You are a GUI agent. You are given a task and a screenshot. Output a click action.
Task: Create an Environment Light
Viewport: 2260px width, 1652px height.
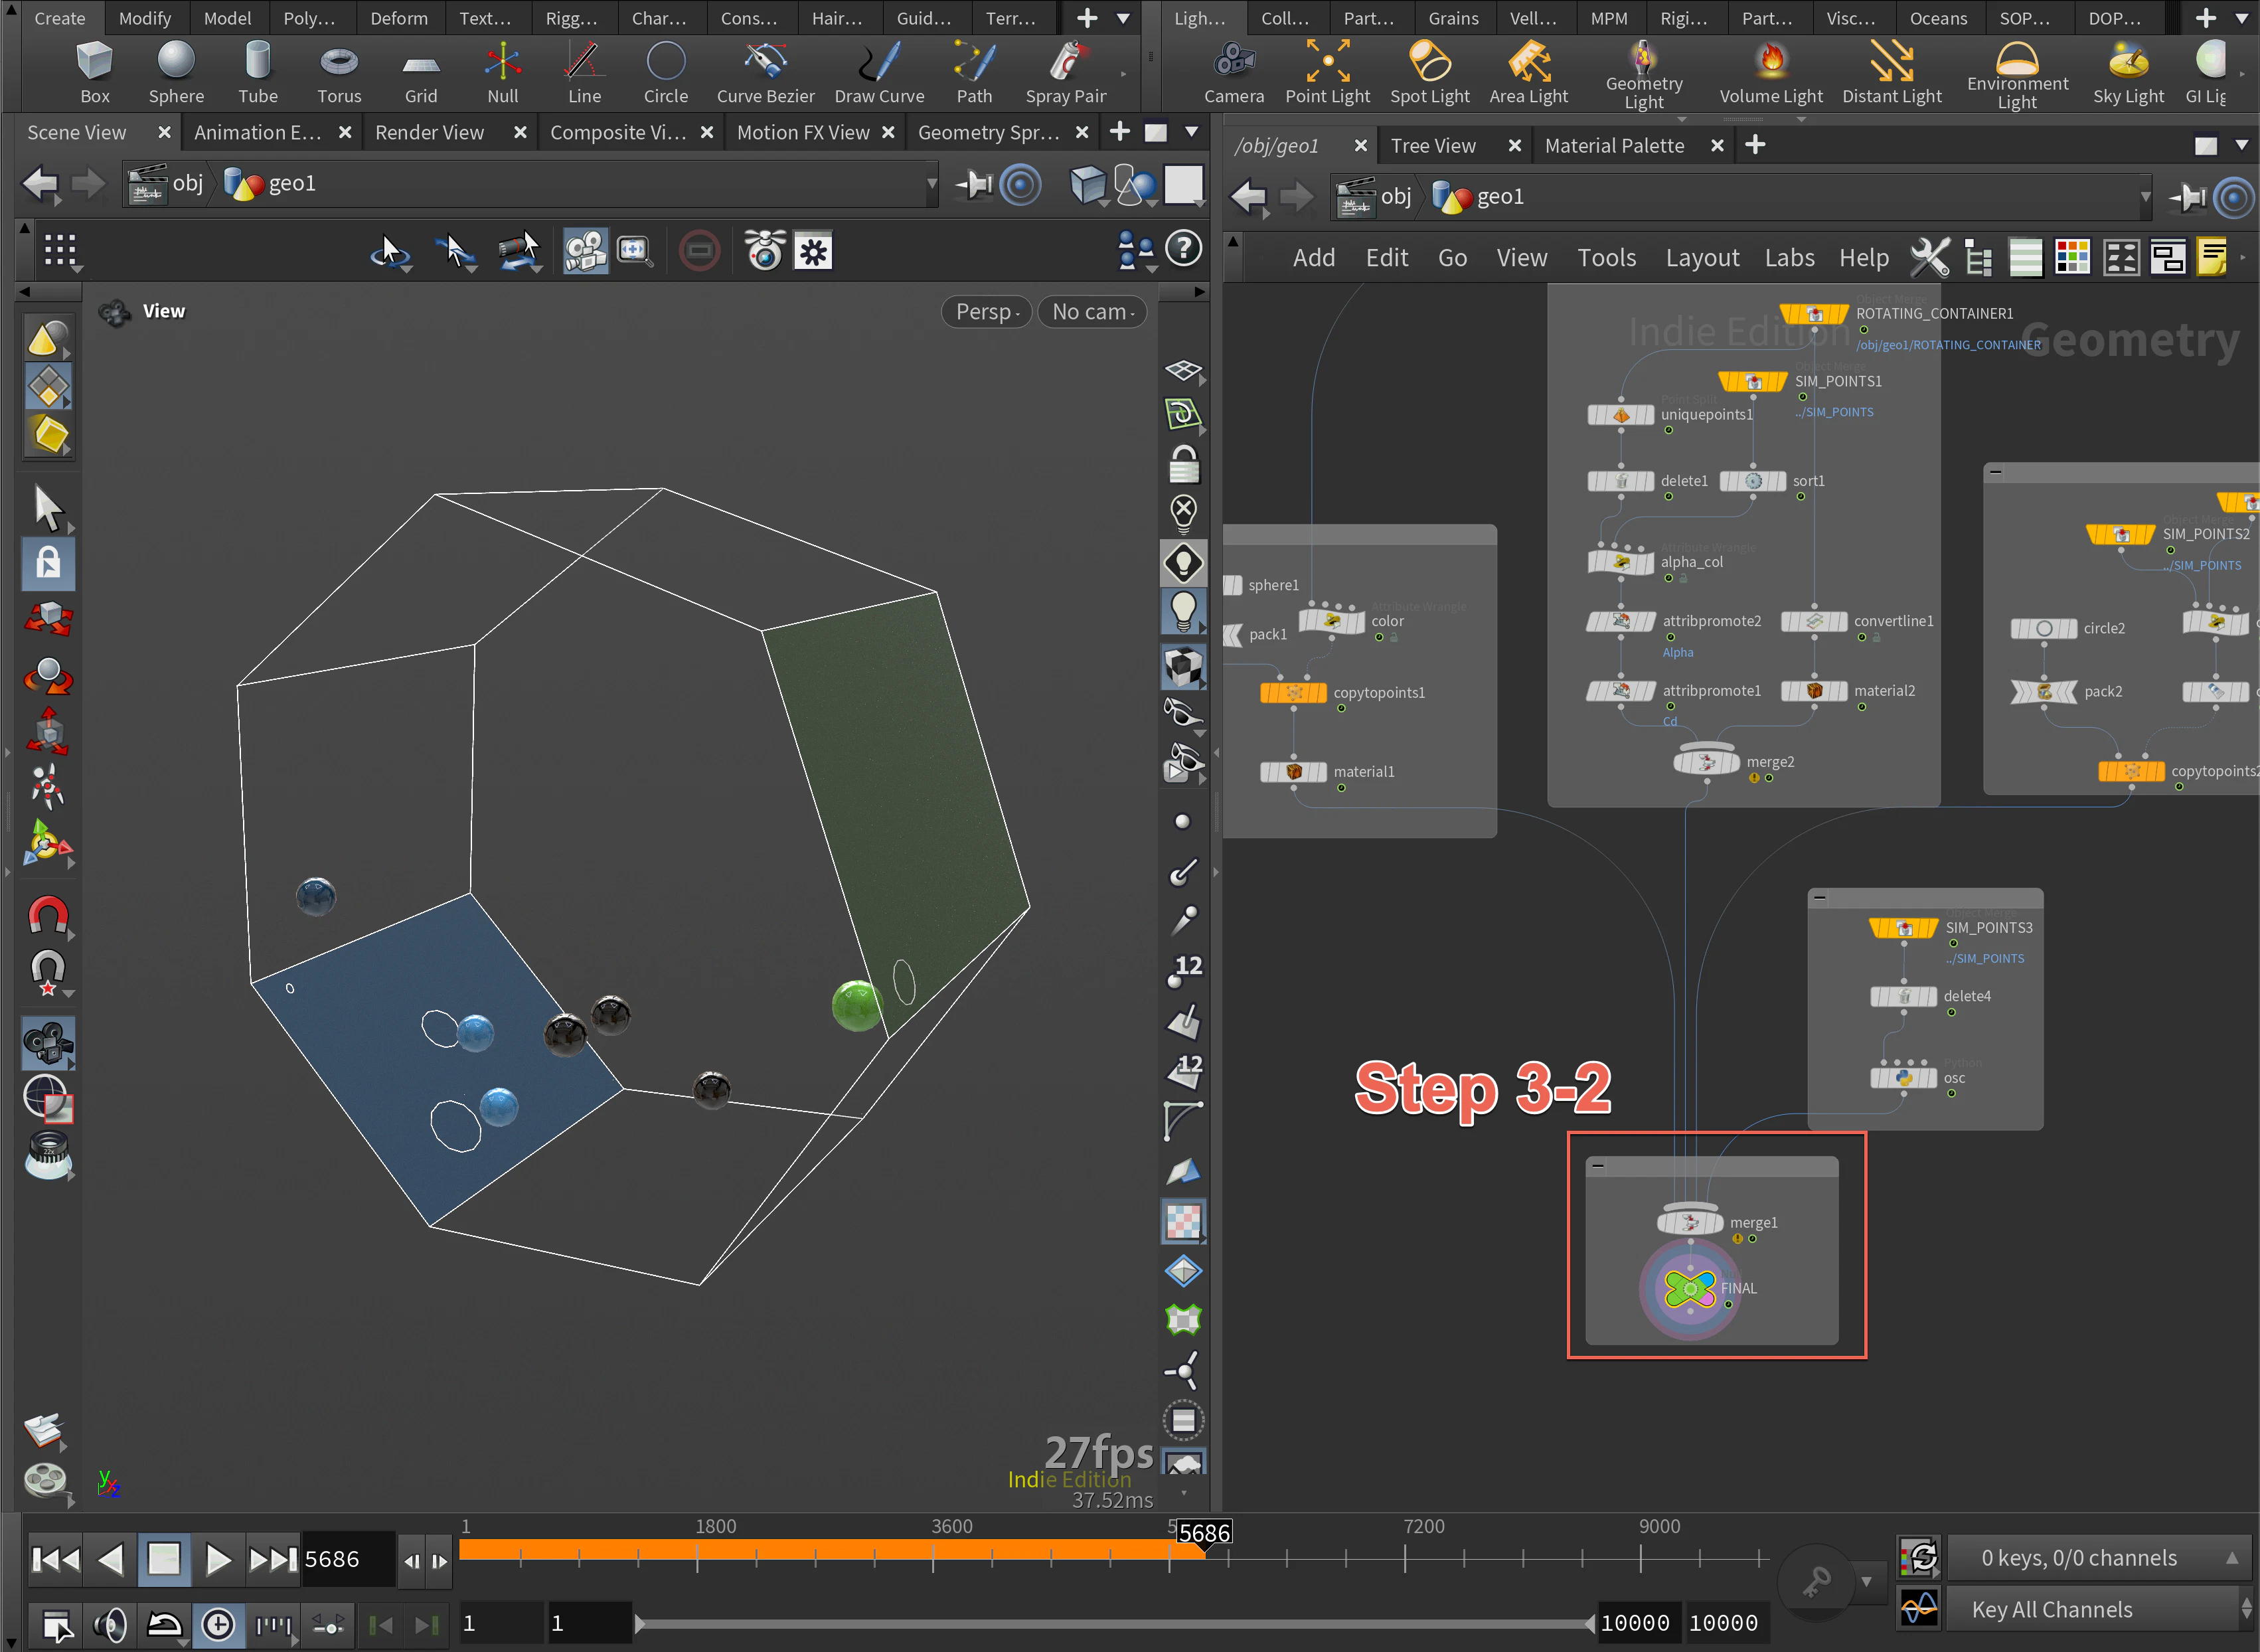[x=2017, y=75]
